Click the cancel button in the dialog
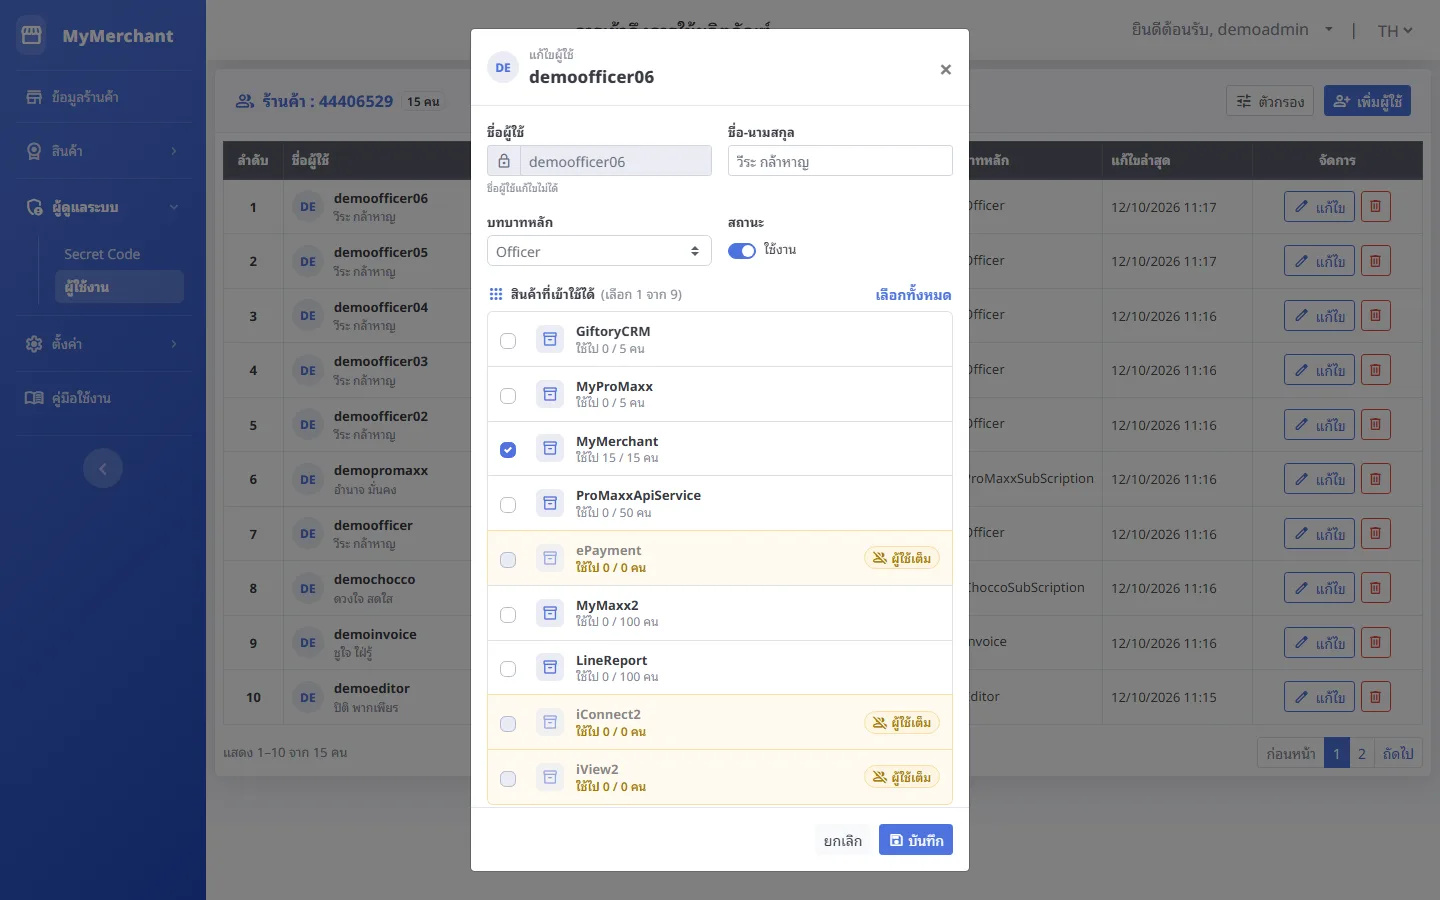 [x=843, y=840]
